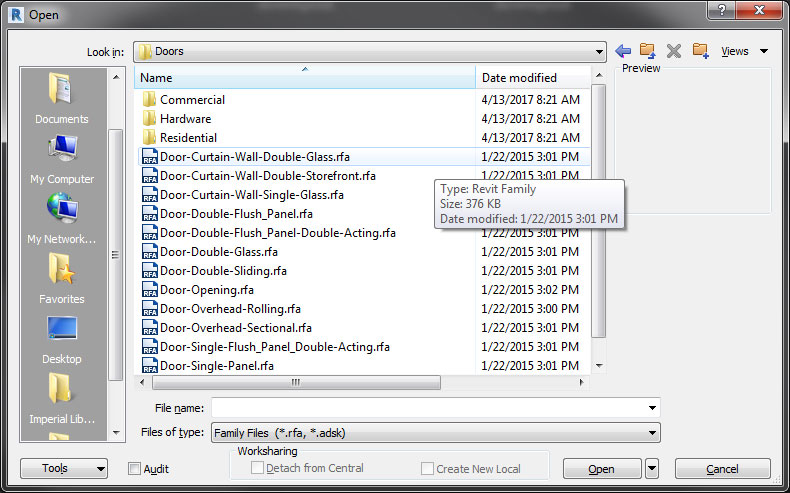Click the Residential folder icon

[x=149, y=137]
